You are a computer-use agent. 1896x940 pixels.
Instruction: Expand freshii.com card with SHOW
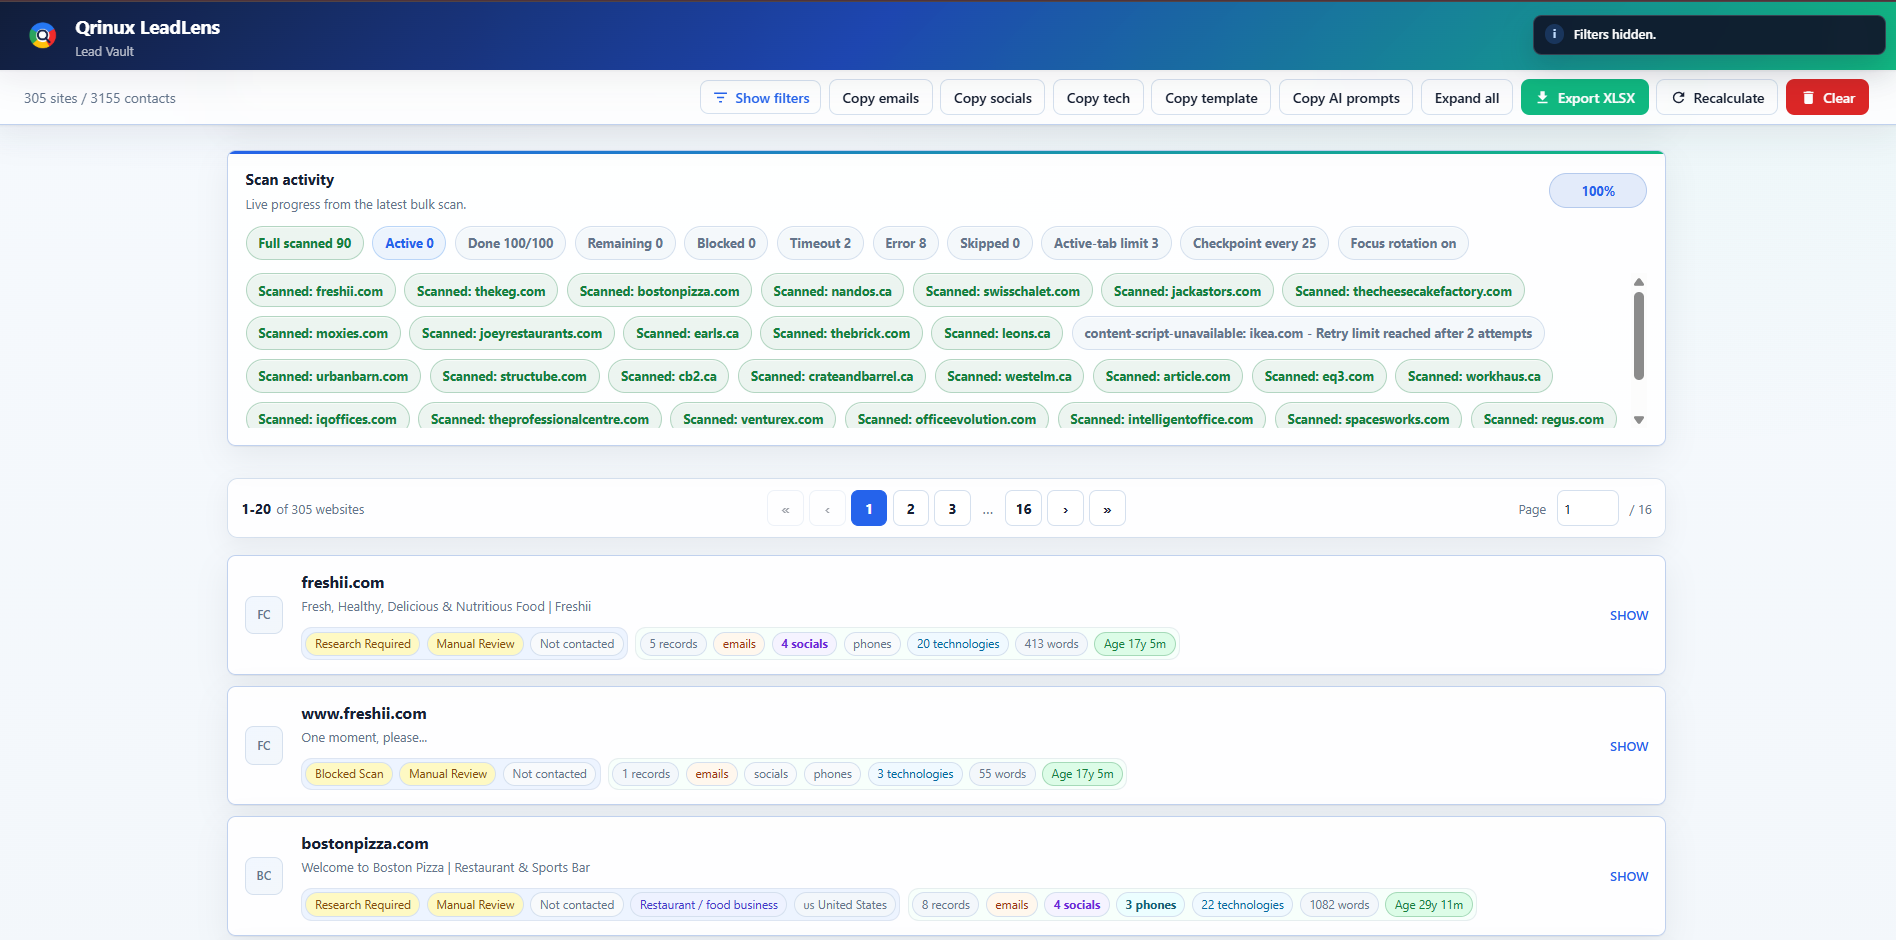coord(1629,615)
